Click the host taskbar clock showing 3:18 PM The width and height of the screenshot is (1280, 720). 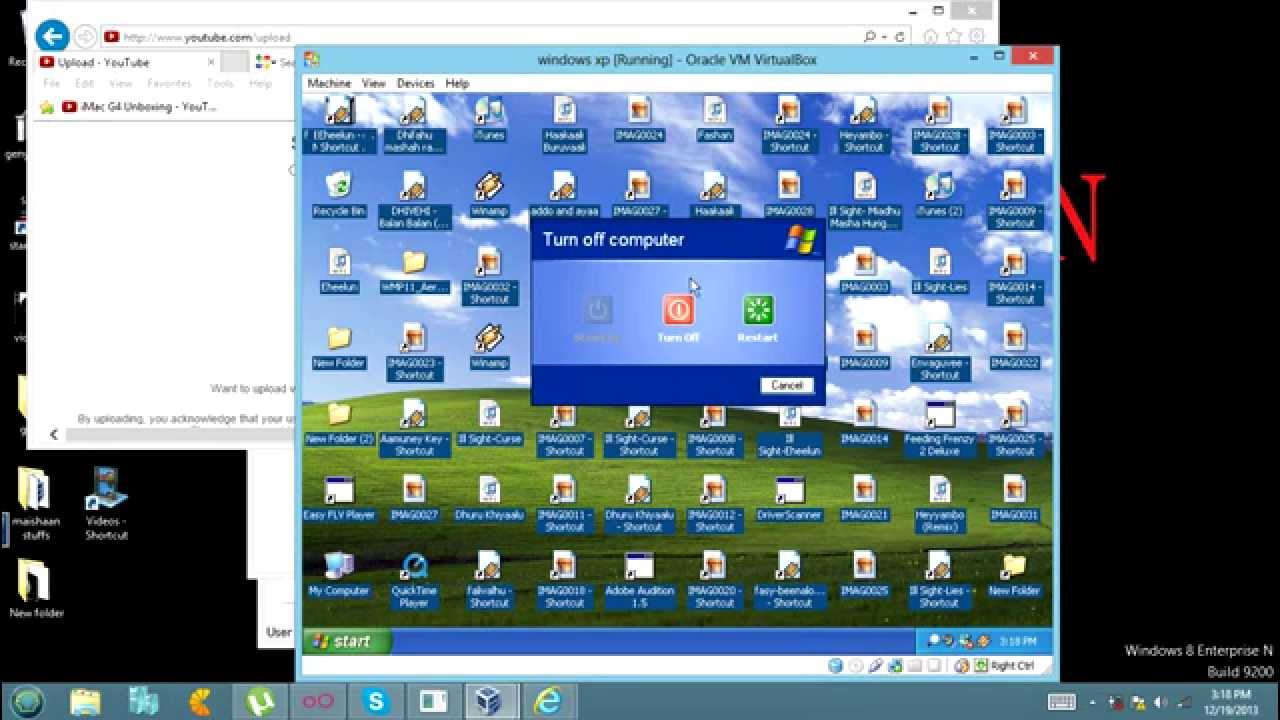pos(1230,701)
